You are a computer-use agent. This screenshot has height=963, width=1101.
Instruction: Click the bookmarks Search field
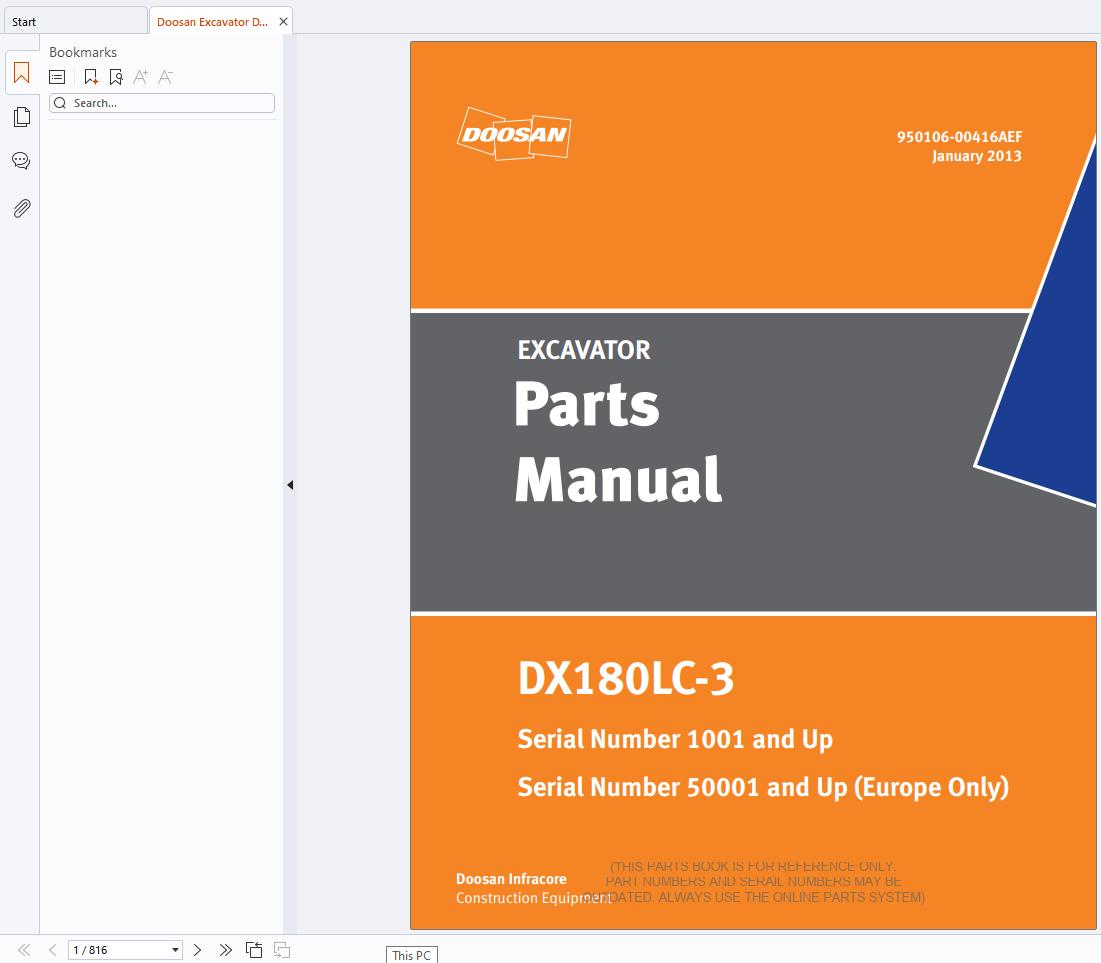click(161, 103)
